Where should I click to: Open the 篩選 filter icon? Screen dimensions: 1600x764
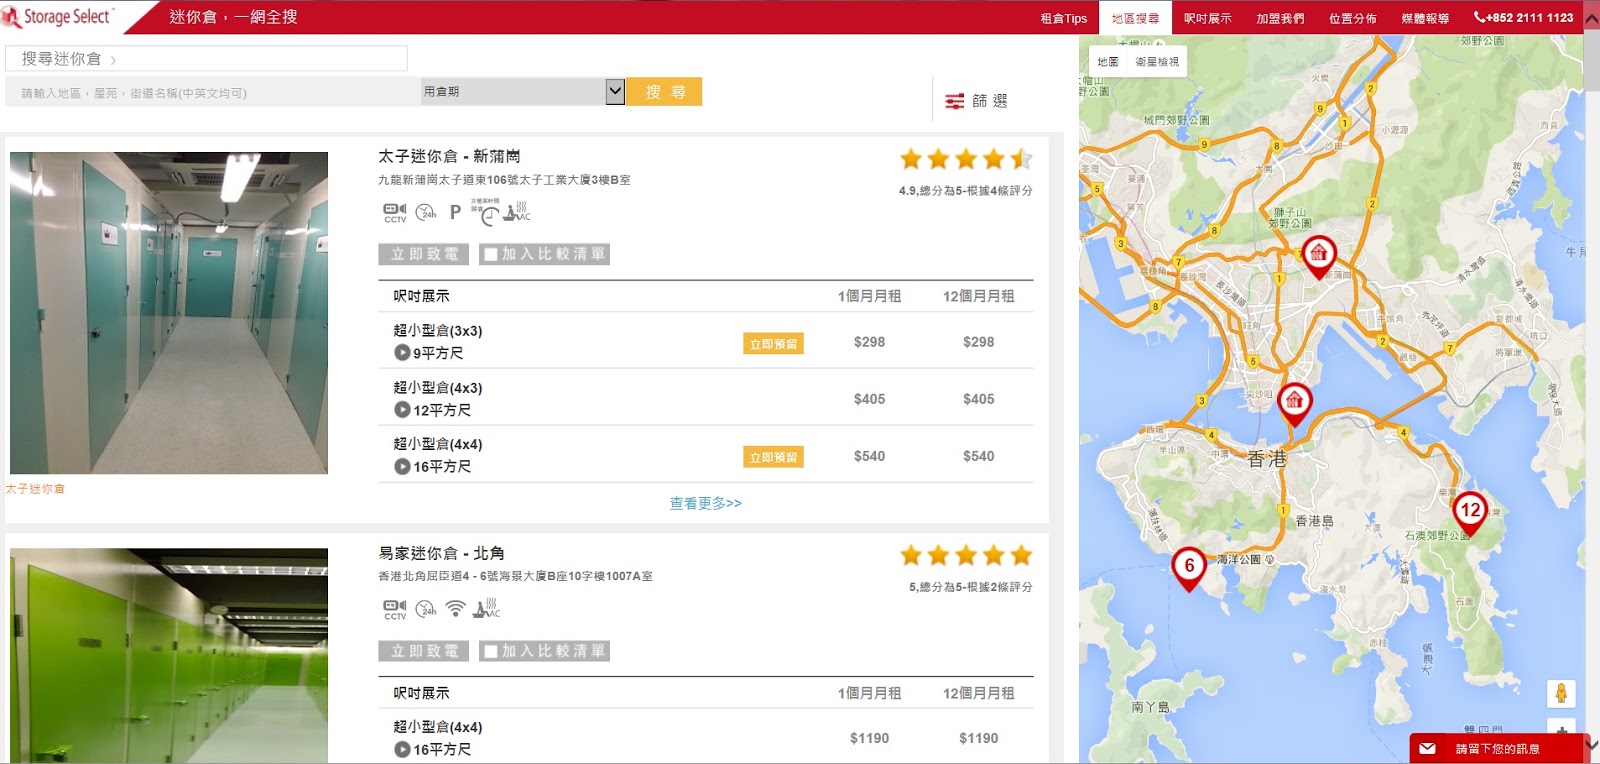pyautogui.click(x=955, y=101)
